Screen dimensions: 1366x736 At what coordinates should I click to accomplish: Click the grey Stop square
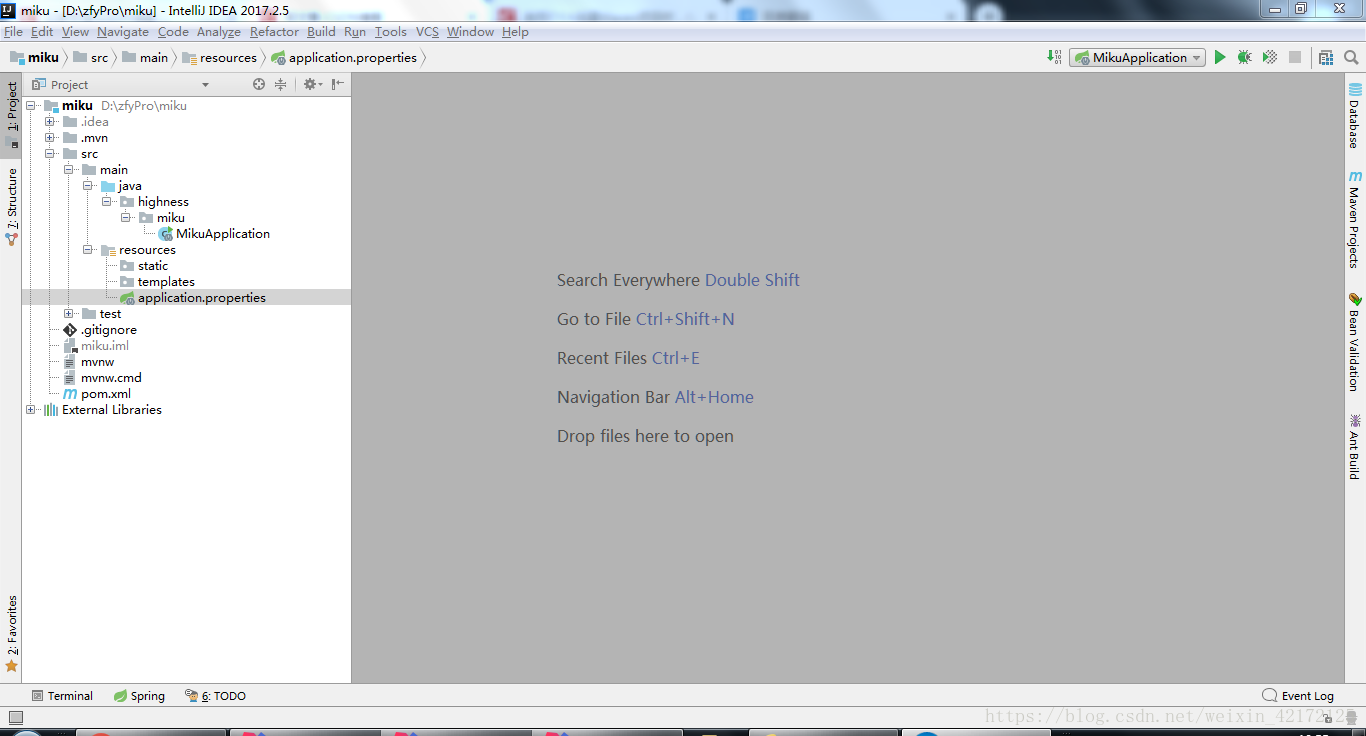[x=1295, y=58]
